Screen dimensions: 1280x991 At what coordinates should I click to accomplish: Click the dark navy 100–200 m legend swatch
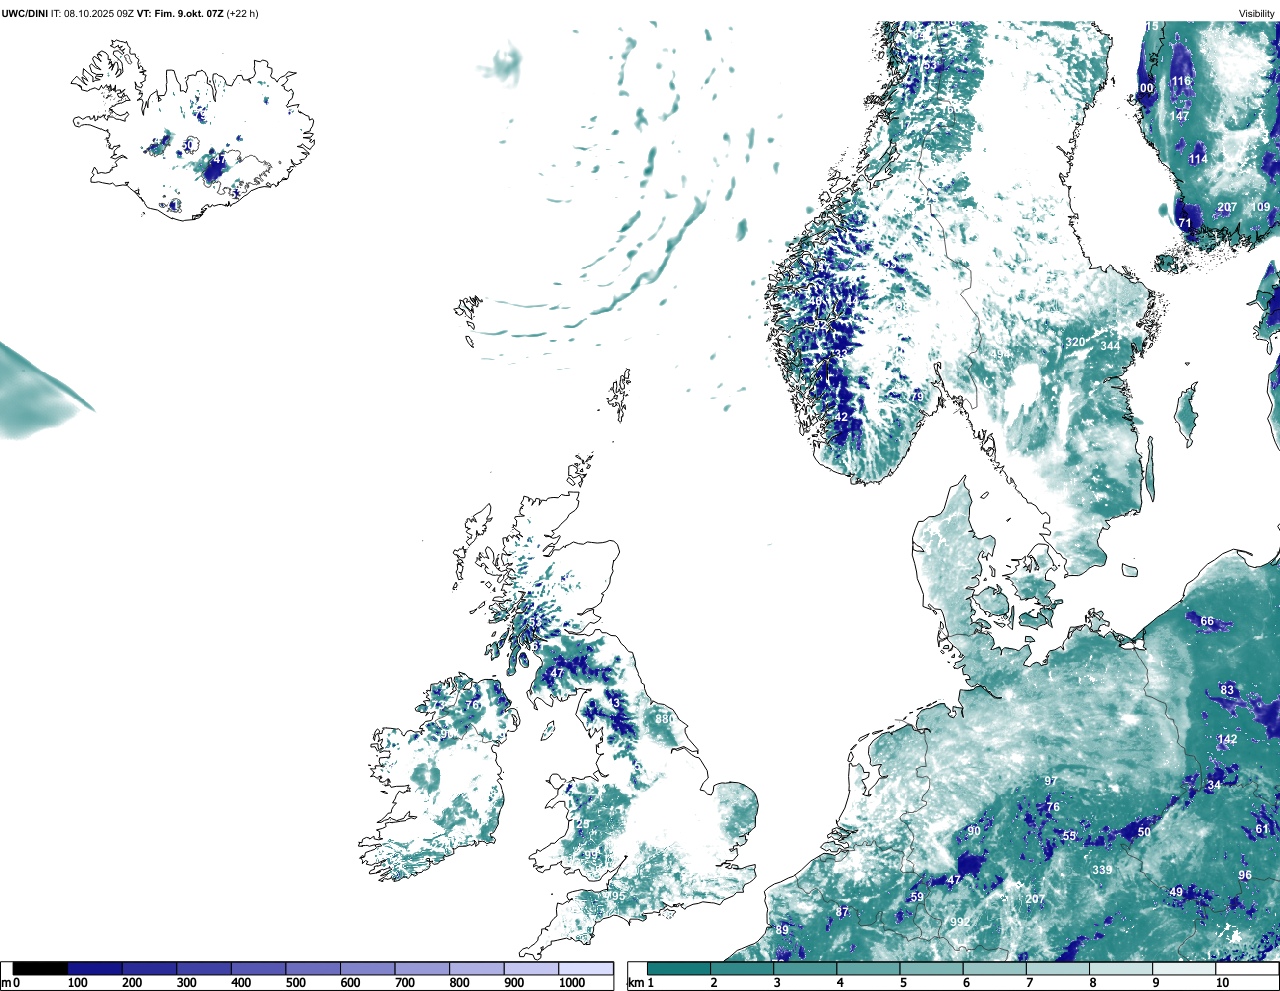click(95, 968)
